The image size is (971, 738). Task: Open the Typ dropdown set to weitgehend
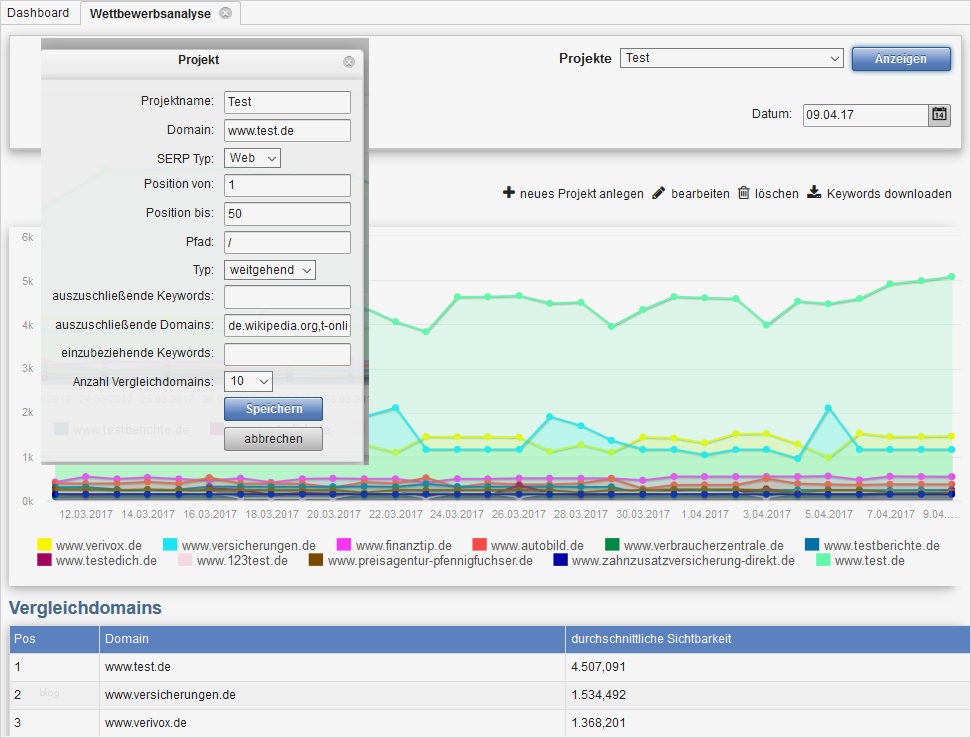click(270, 270)
